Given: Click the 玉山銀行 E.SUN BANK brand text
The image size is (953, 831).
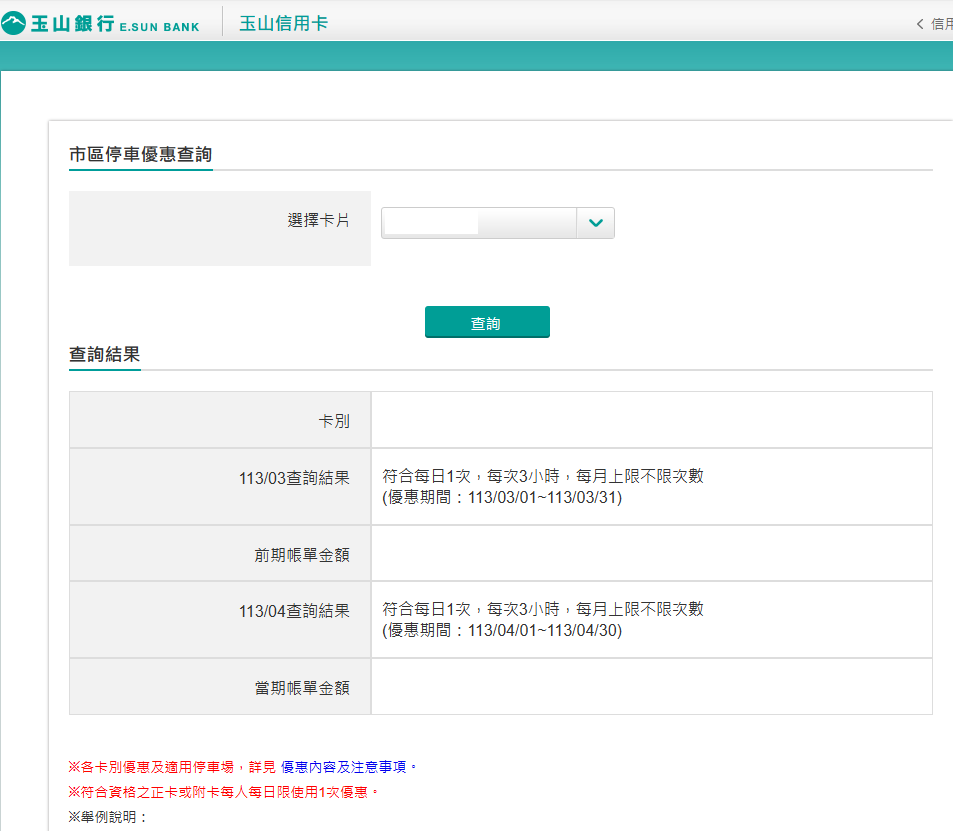Looking at the screenshot, I should pos(114,24).
